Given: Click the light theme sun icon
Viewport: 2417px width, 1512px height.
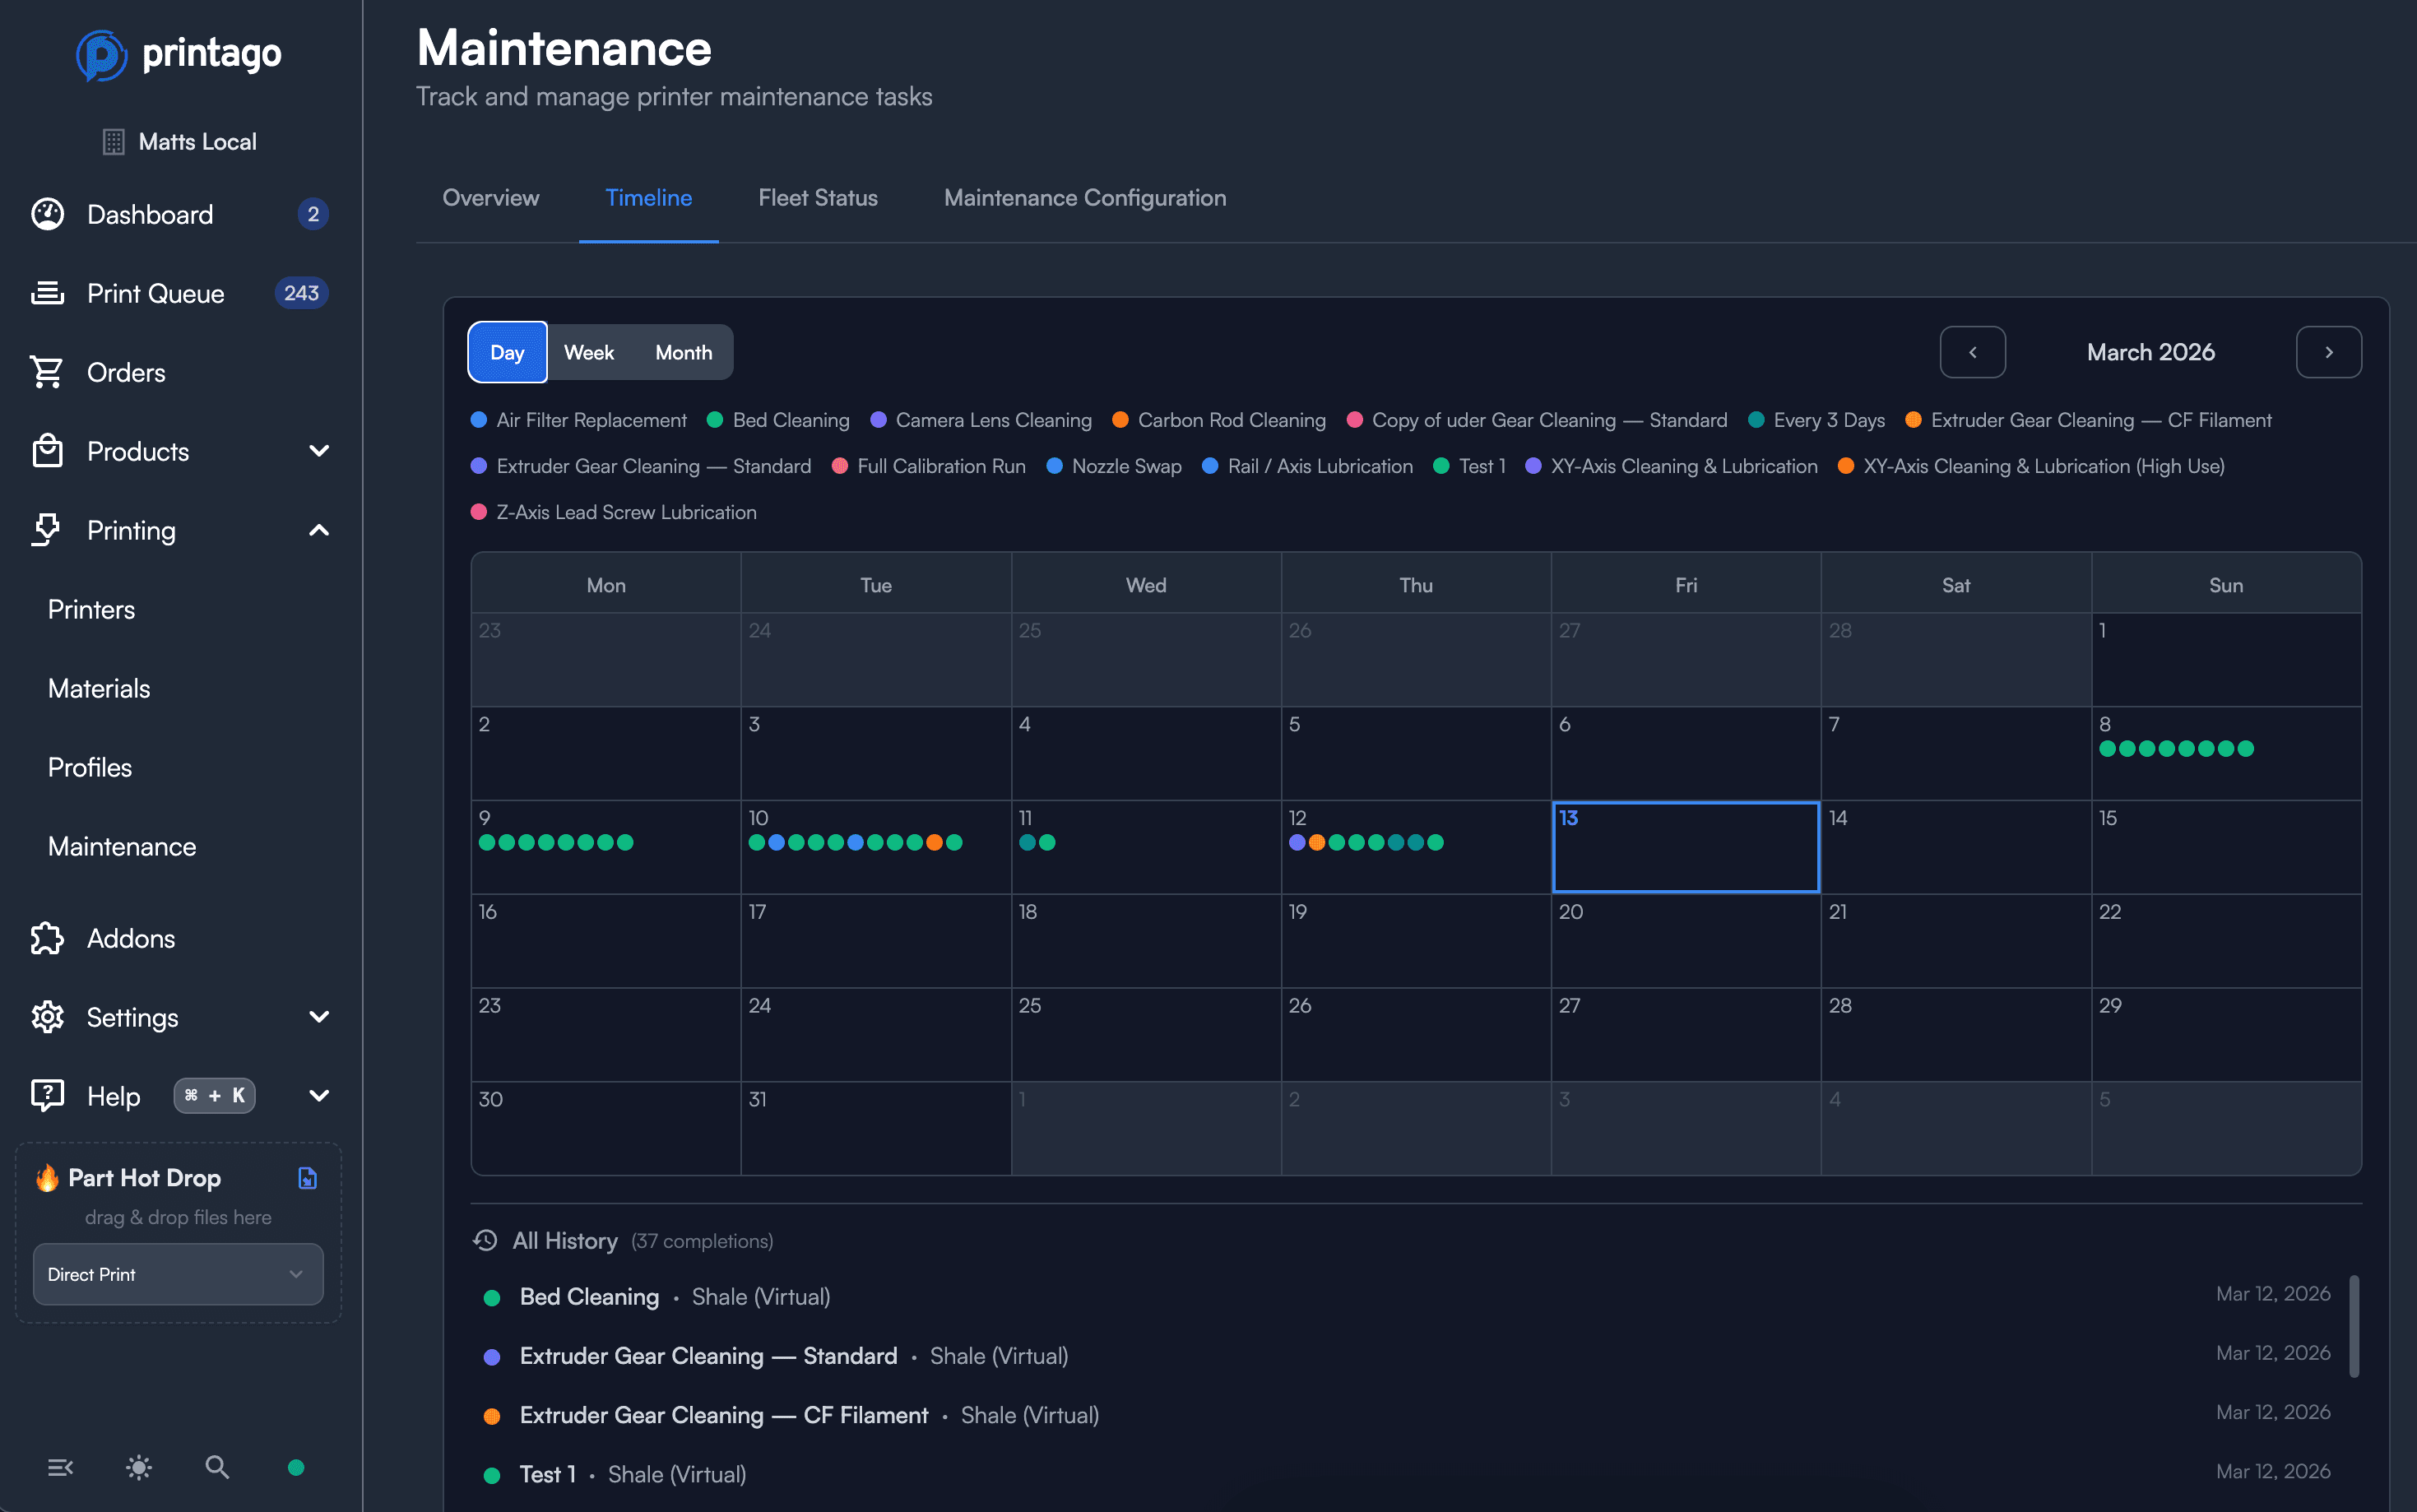Looking at the screenshot, I should click(x=139, y=1467).
